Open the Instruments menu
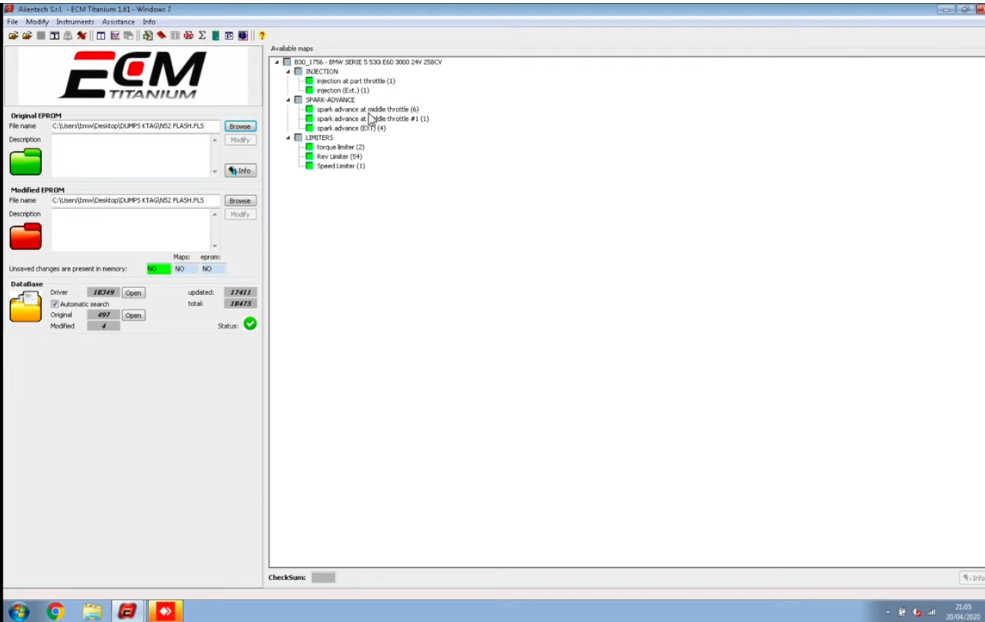The image size is (985, 622). (x=75, y=21)
